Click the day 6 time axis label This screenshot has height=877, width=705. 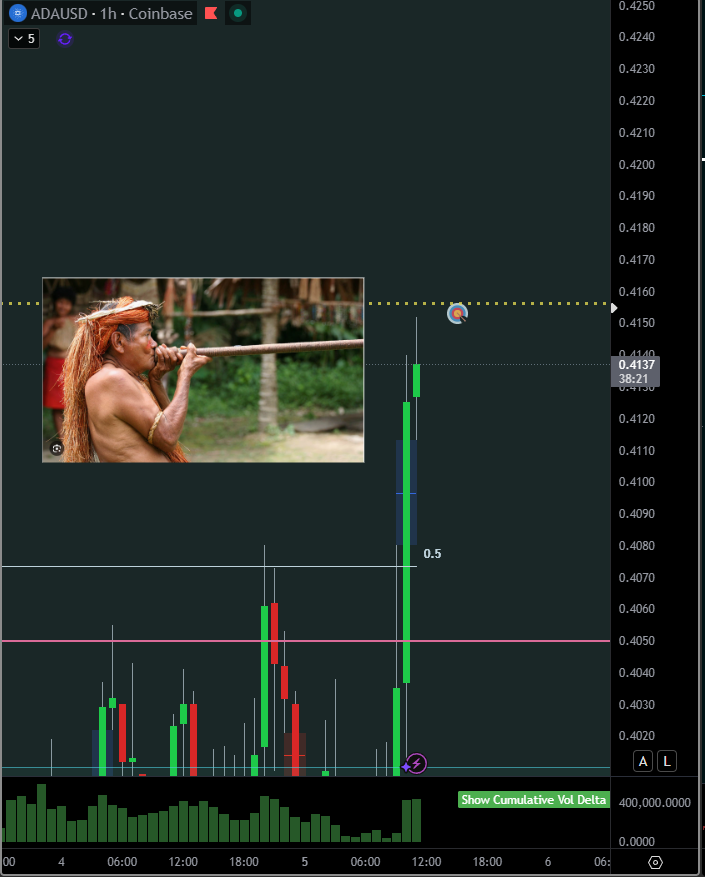(548, 862)
